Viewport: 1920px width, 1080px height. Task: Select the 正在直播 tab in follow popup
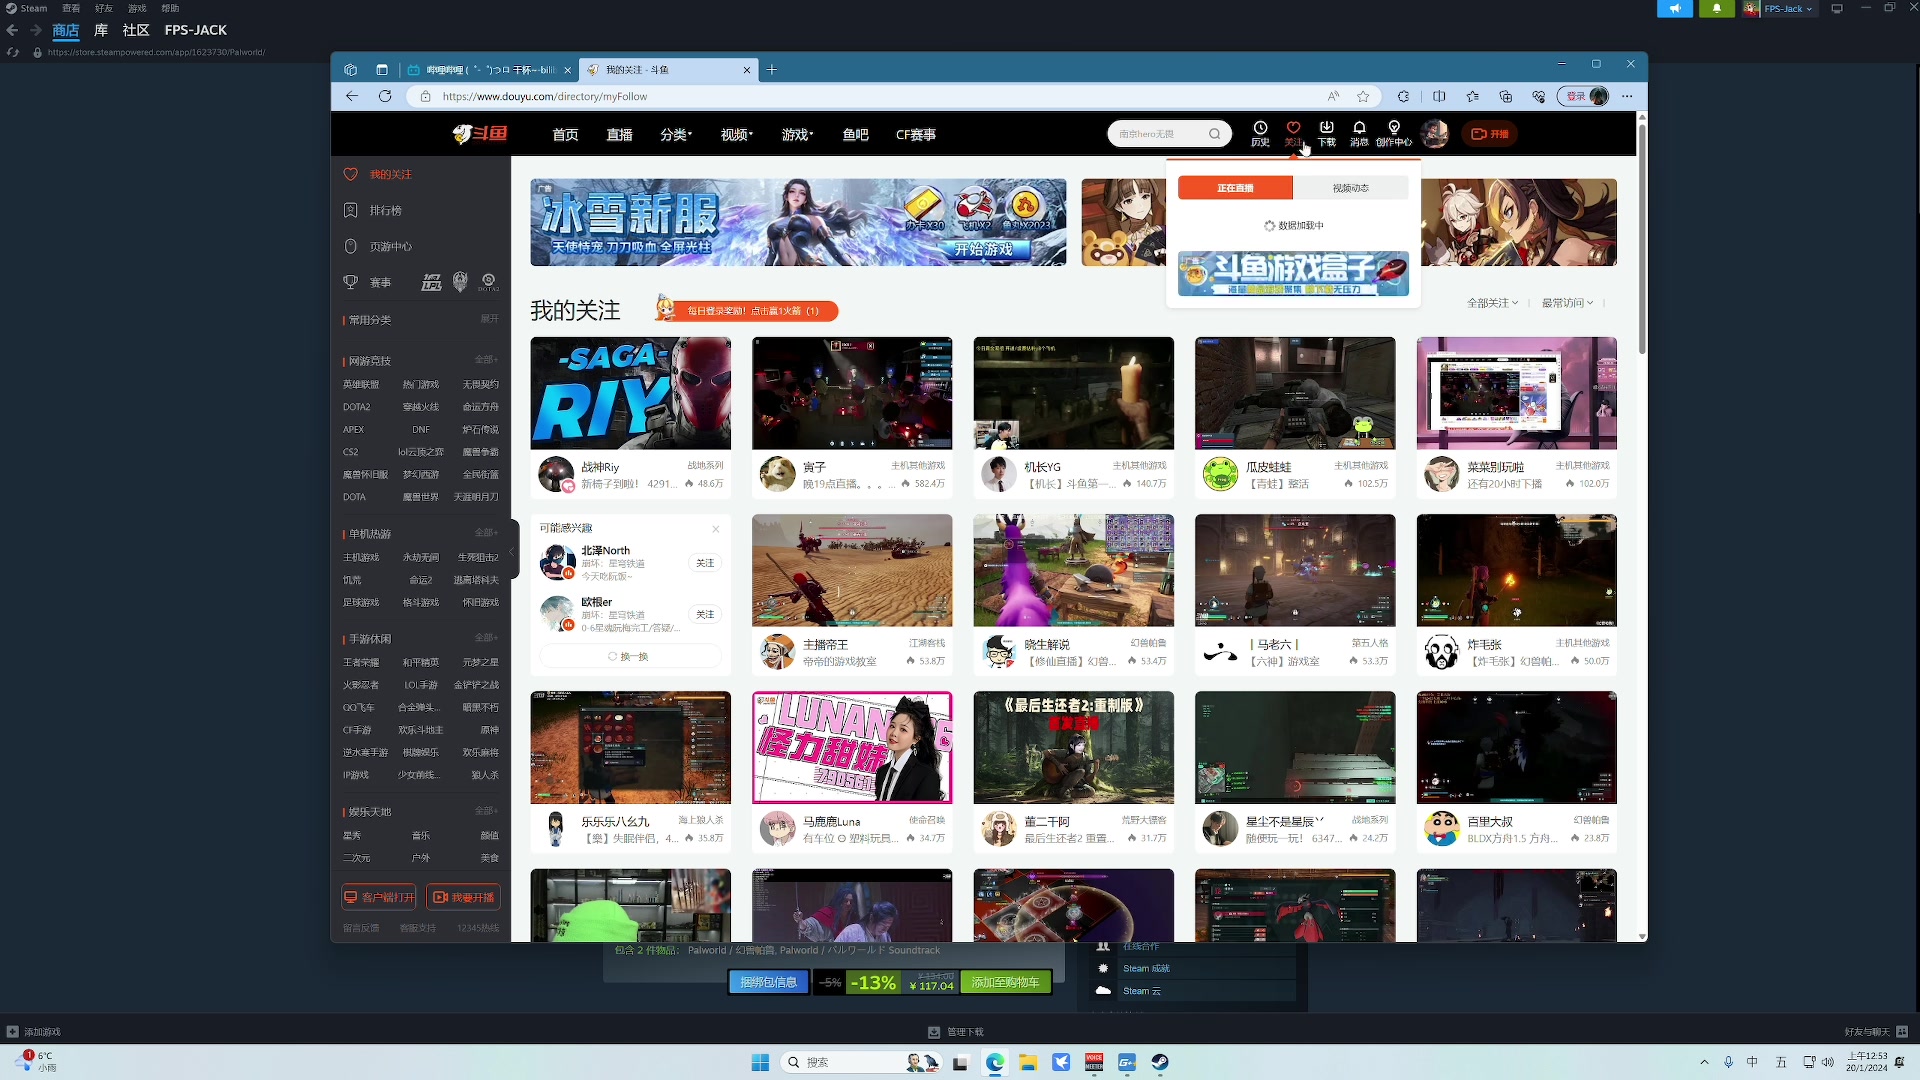(1235, 188)
